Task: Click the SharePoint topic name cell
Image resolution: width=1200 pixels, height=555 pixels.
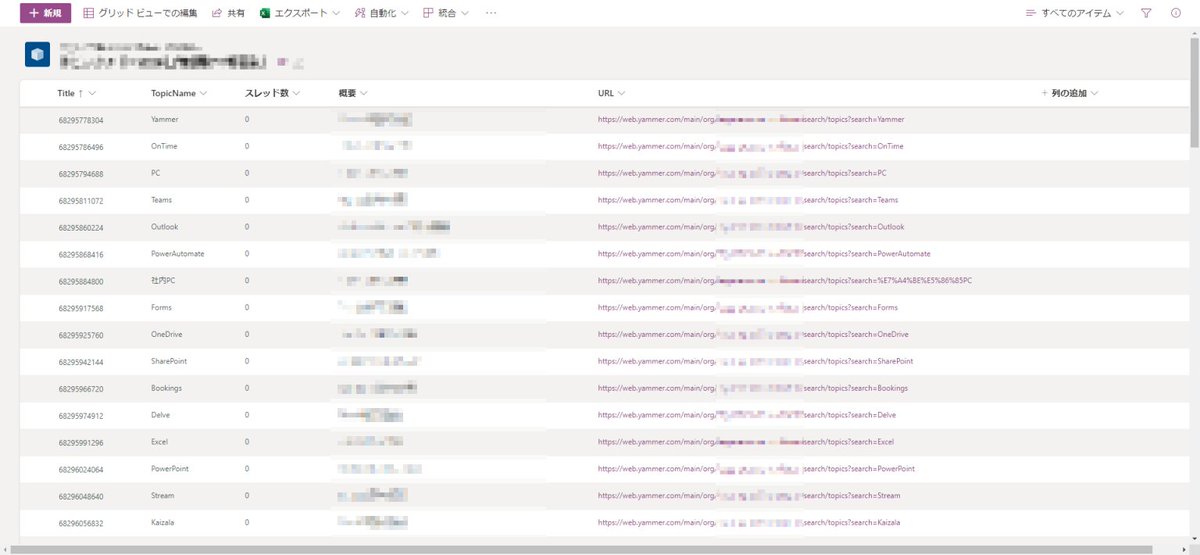Action: pos(169,361)
